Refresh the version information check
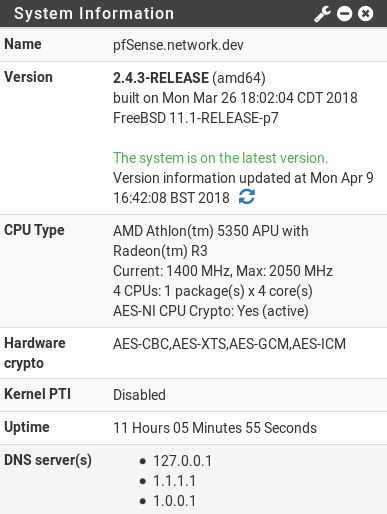Screen dimensions: 387x514 (247, 197)
